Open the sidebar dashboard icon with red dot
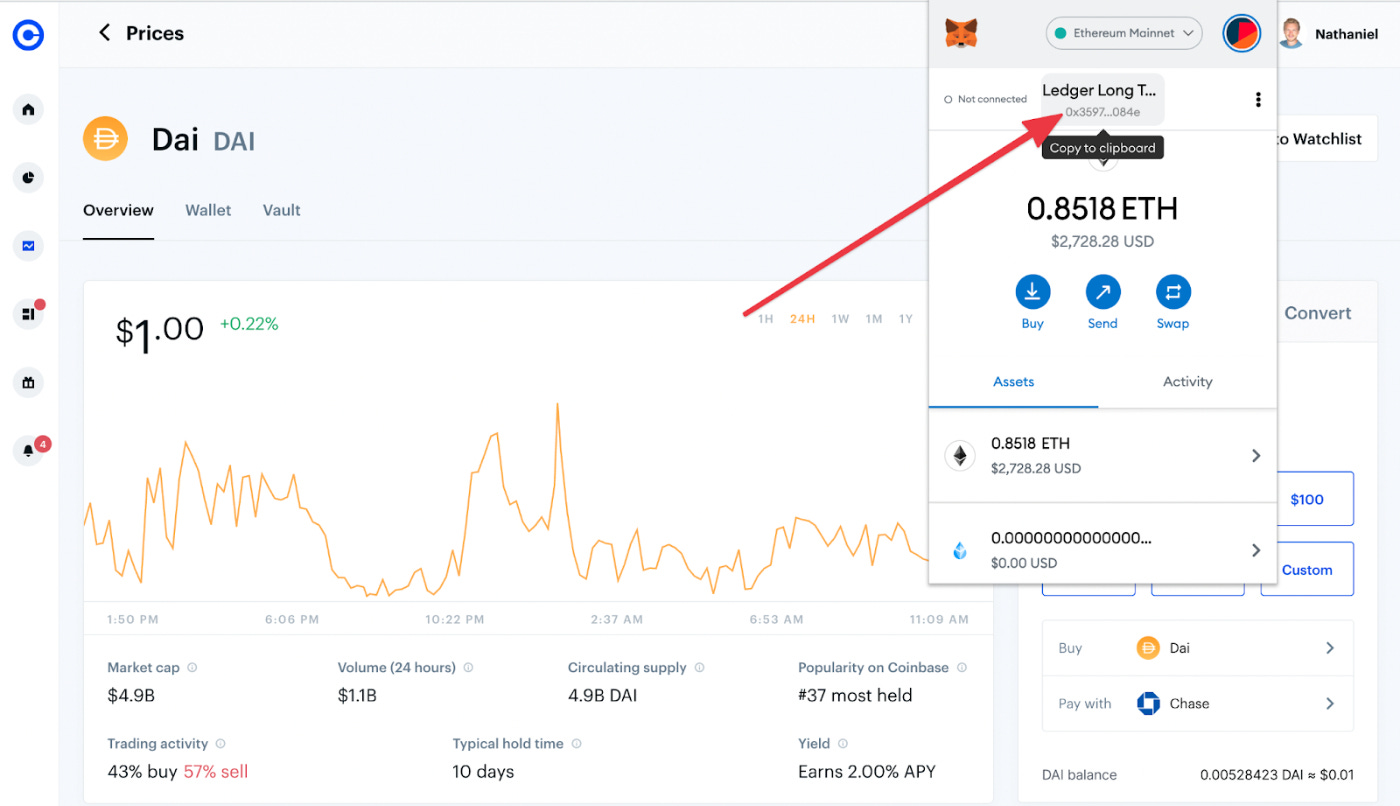Viewport: 1400px width, 806px height. pyautogui.click(x=28, y=314)
